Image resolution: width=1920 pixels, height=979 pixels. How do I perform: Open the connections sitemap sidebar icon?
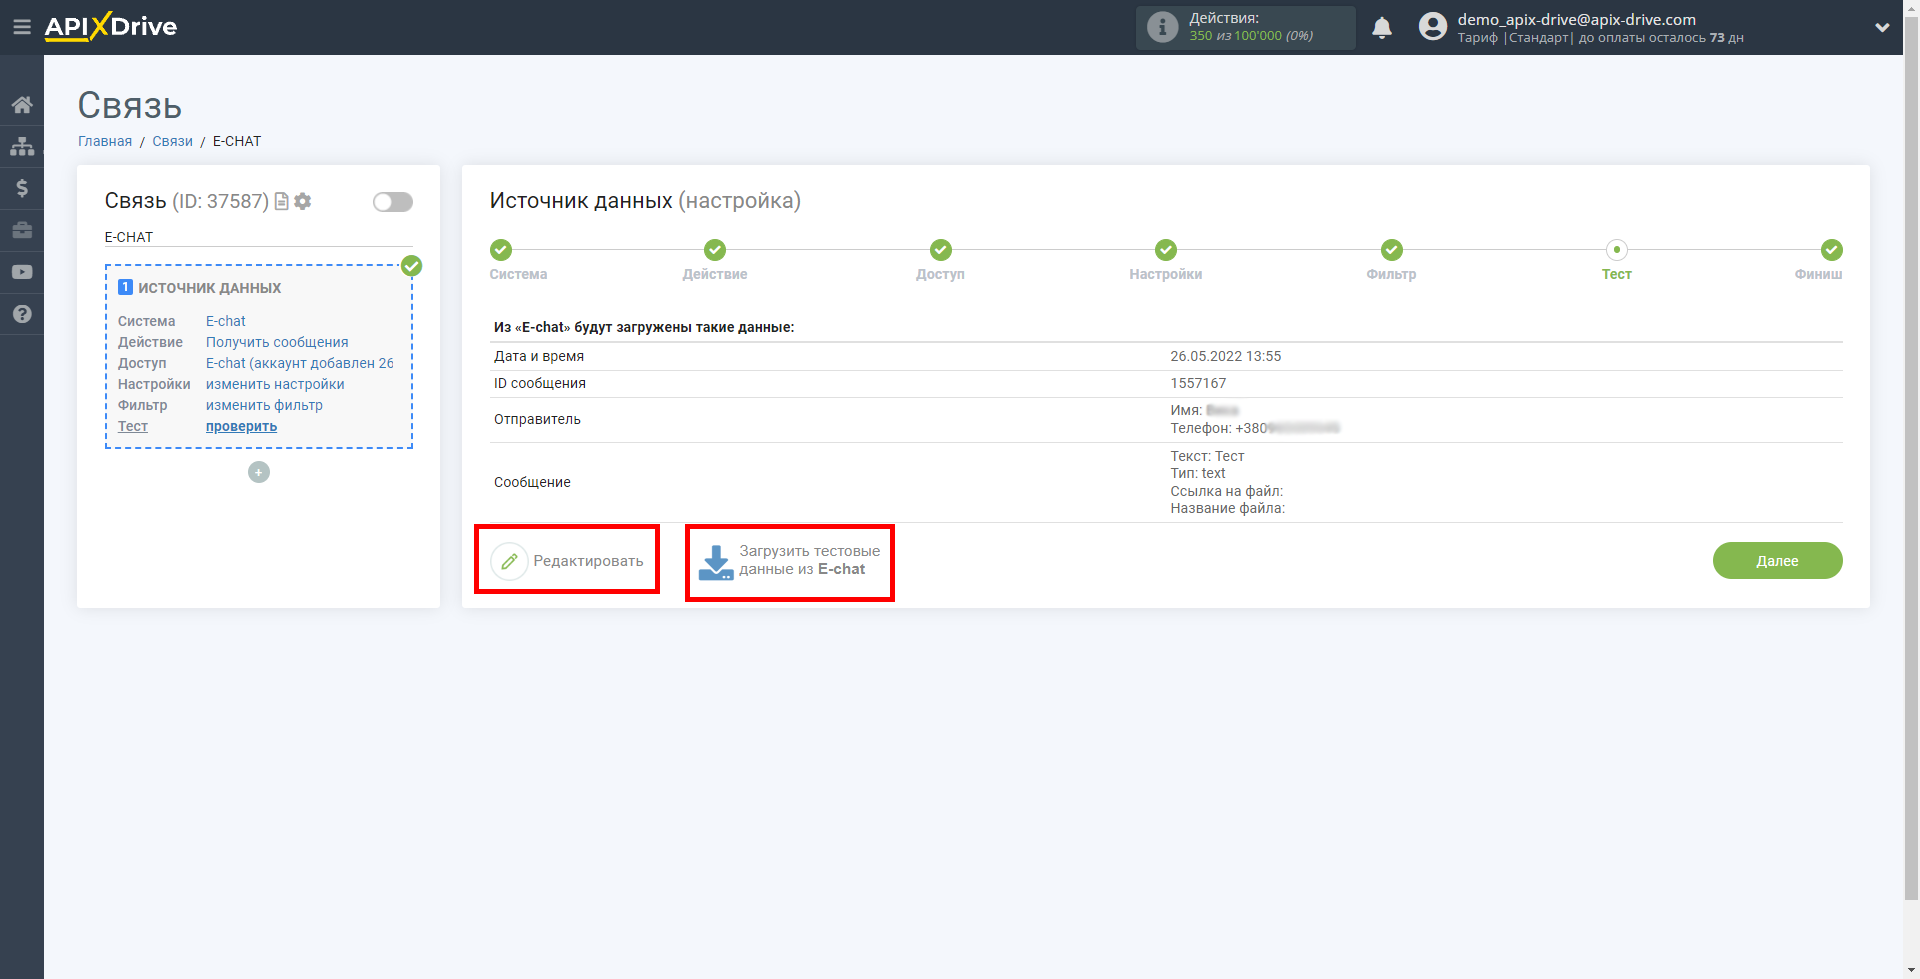point(22,146)
